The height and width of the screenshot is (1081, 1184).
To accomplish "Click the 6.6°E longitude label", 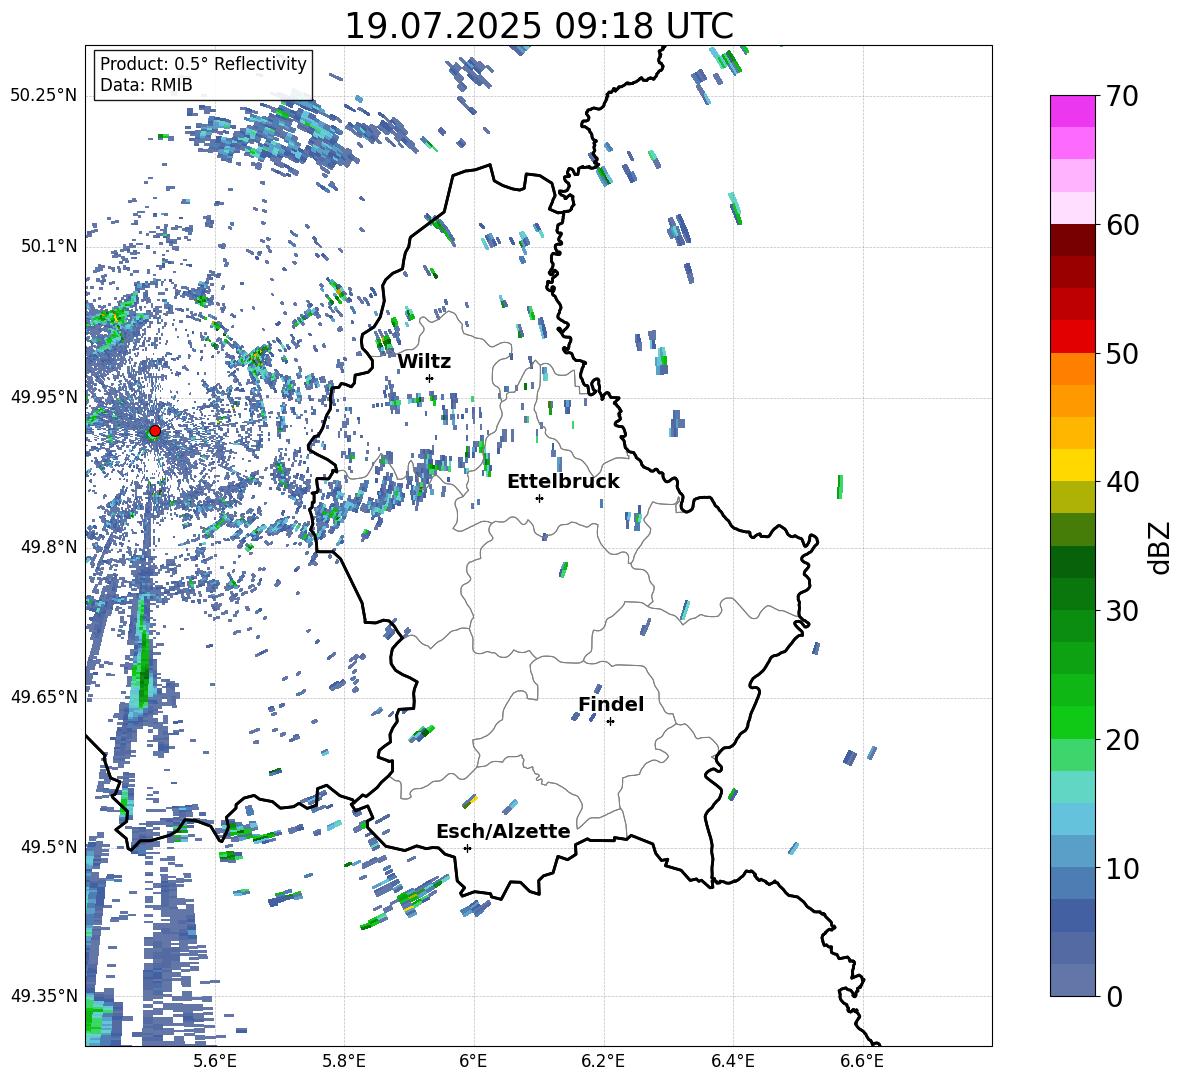I will click(x=862, y=1061).
